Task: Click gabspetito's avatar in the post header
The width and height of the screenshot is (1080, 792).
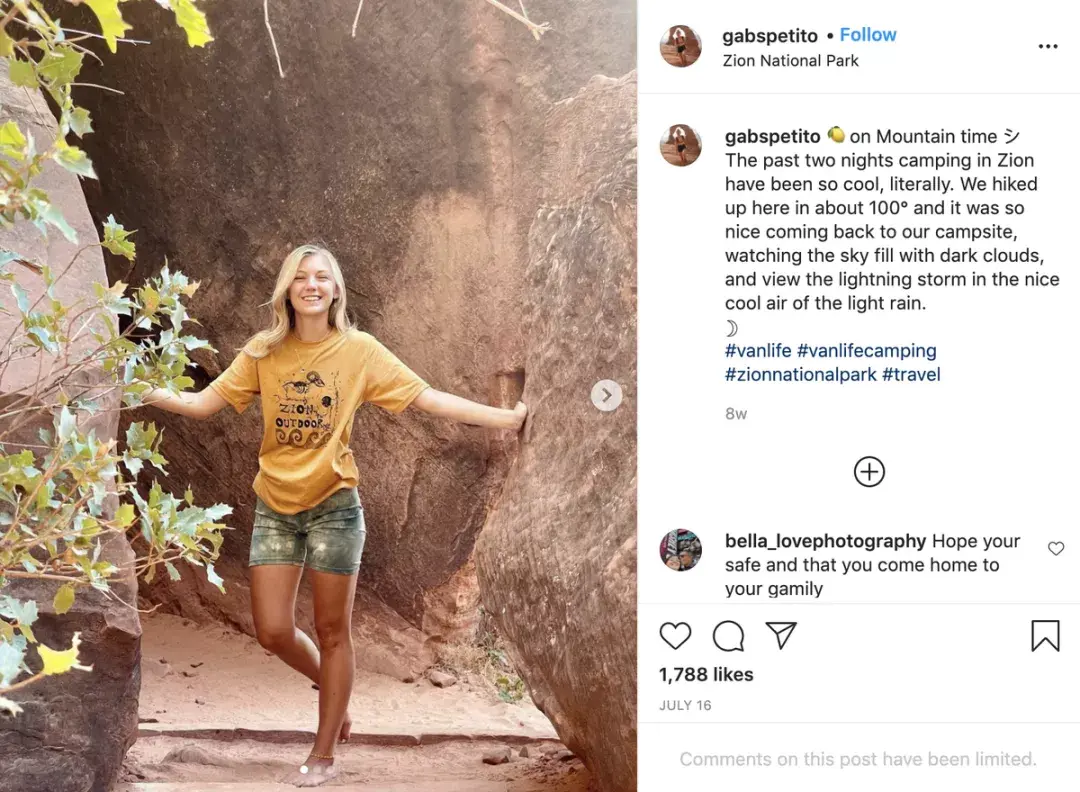Action: click(x=680, y=46)
